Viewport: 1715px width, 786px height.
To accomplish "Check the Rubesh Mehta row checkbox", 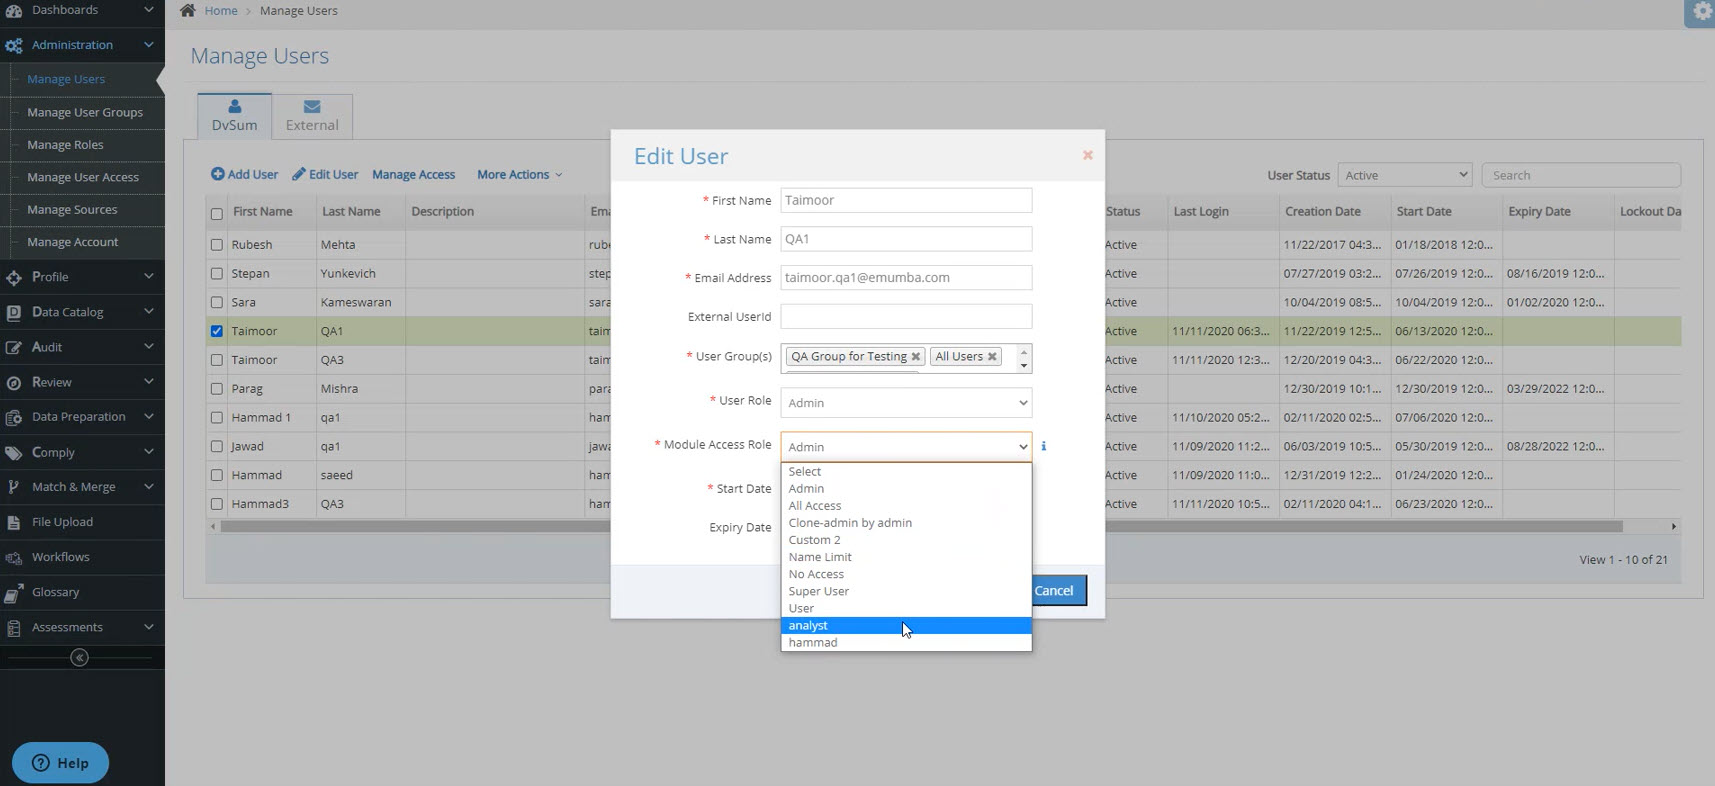I will coord(217,244).
